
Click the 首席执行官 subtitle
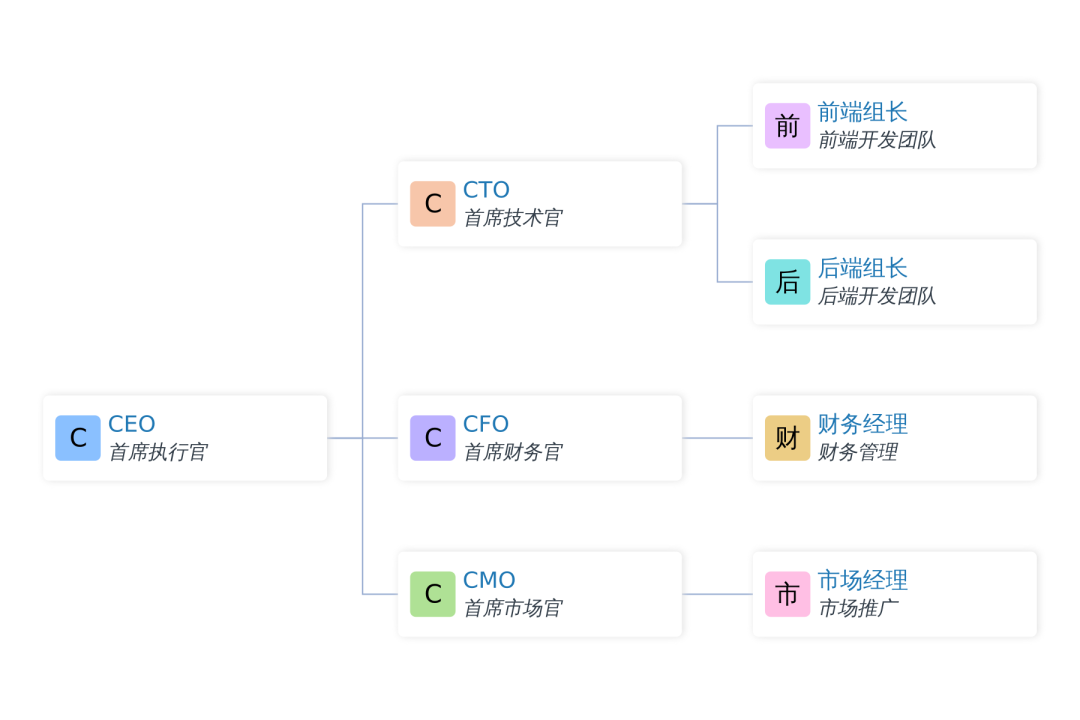pos(158,452)
